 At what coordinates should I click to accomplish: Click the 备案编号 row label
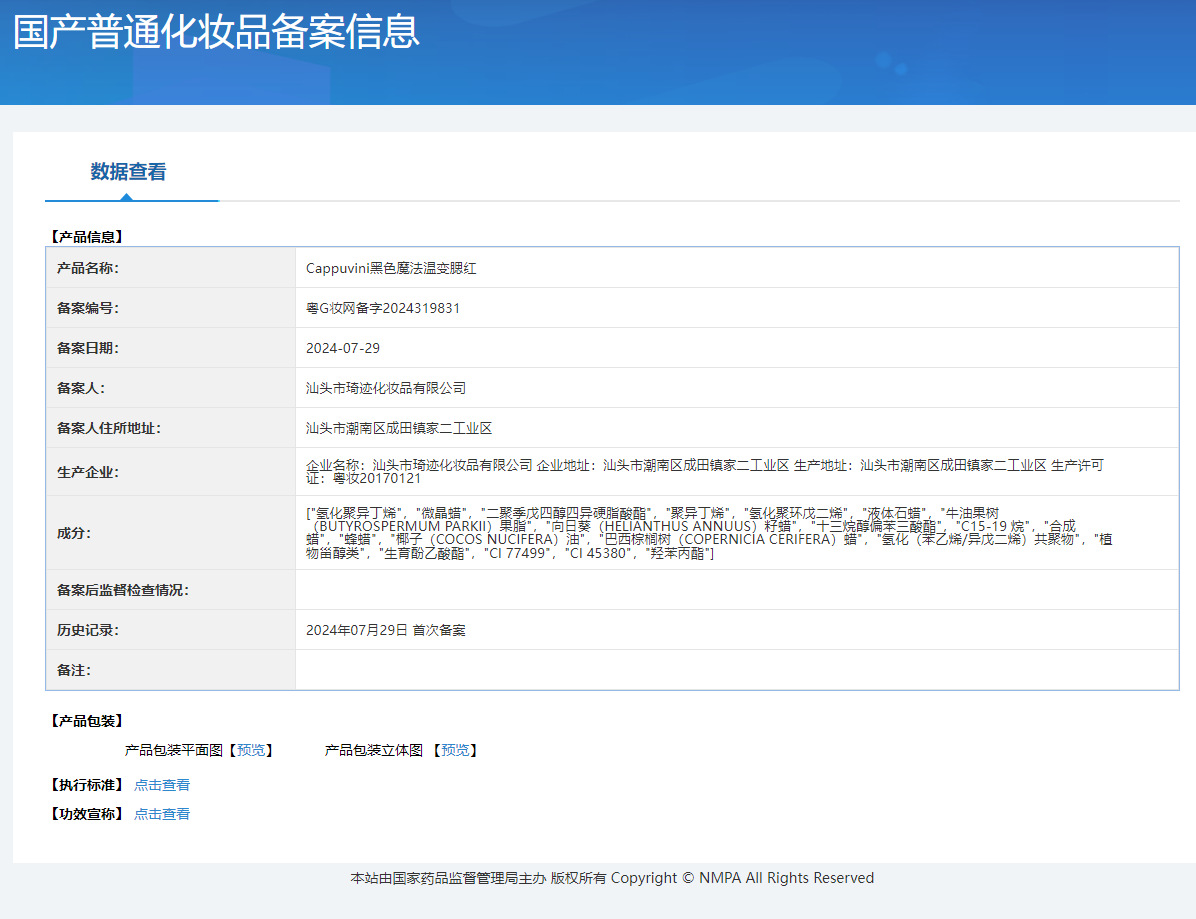tap(88, 308)
